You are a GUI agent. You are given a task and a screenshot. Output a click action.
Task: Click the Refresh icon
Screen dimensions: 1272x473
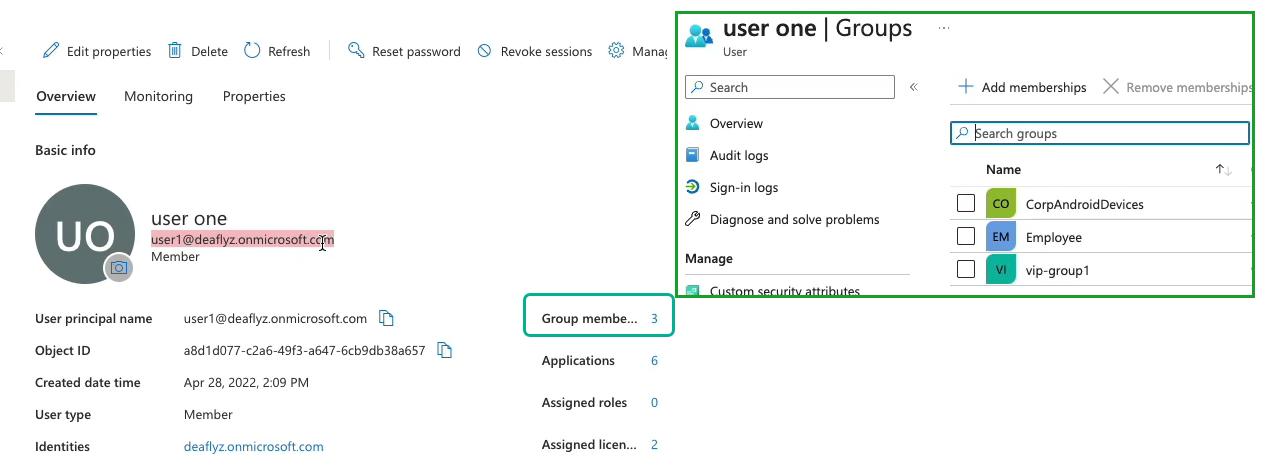(x=252, y=51)
